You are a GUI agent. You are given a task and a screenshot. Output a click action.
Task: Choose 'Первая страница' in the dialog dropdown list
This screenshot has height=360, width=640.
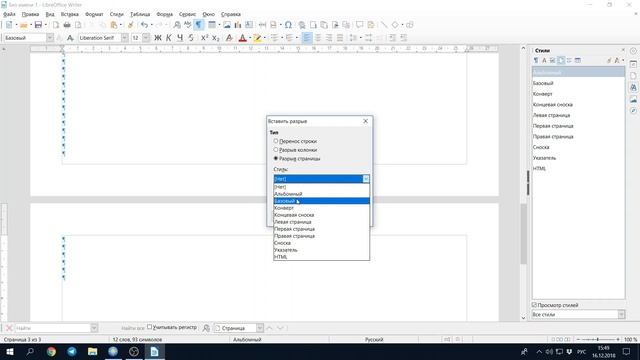322,229
